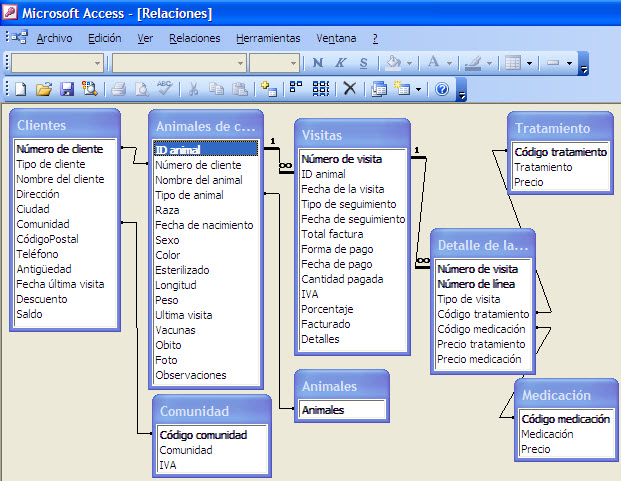Open the Herramientas menu

268,38
